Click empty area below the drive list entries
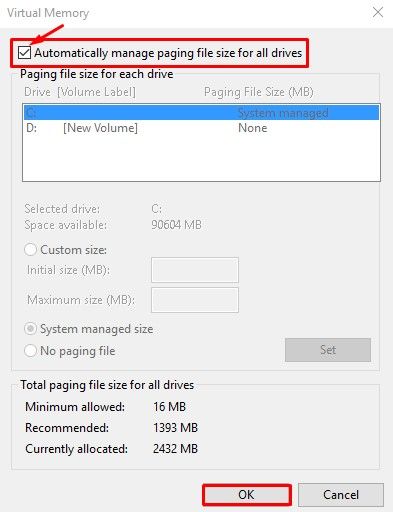Screen dimensions: 393x512 [x=201, y=158]
